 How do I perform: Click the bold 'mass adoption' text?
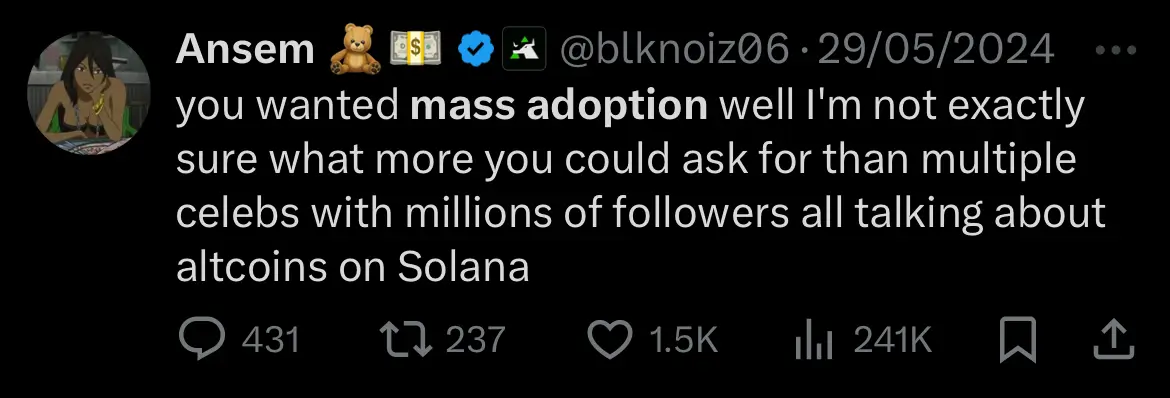(558, 106)
